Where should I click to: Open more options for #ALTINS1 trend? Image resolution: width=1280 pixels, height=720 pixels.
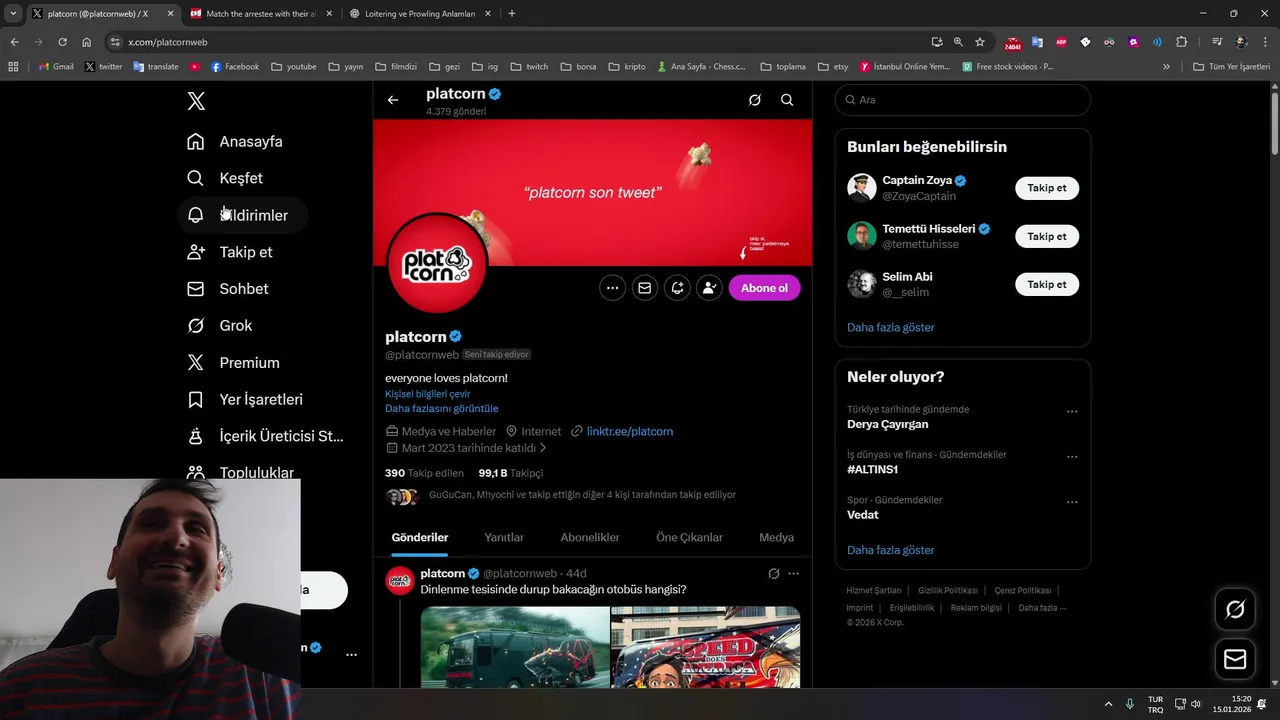1072,456
